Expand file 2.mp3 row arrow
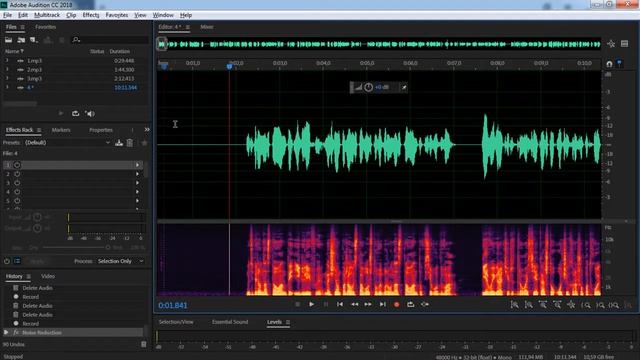This screenshot has height=360, width=640. 7,69
